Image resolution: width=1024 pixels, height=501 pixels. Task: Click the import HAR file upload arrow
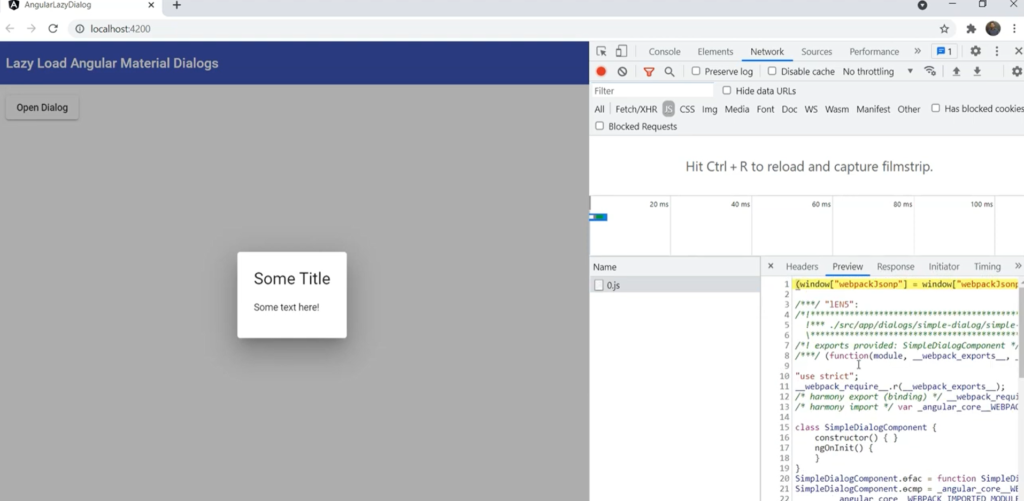[x=956, y=72]
